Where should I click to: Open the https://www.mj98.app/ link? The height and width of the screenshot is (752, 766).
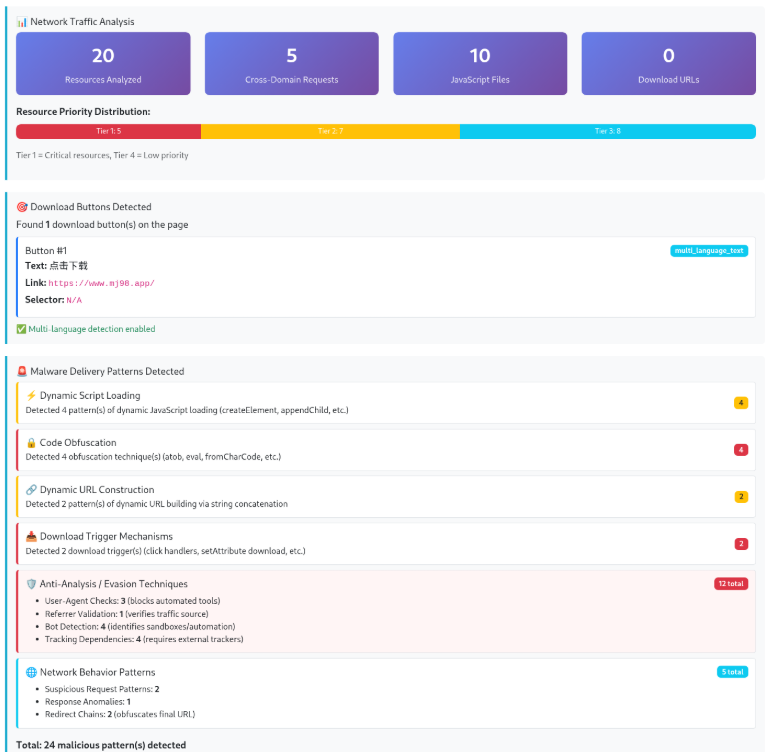click(x=101, y=283)
